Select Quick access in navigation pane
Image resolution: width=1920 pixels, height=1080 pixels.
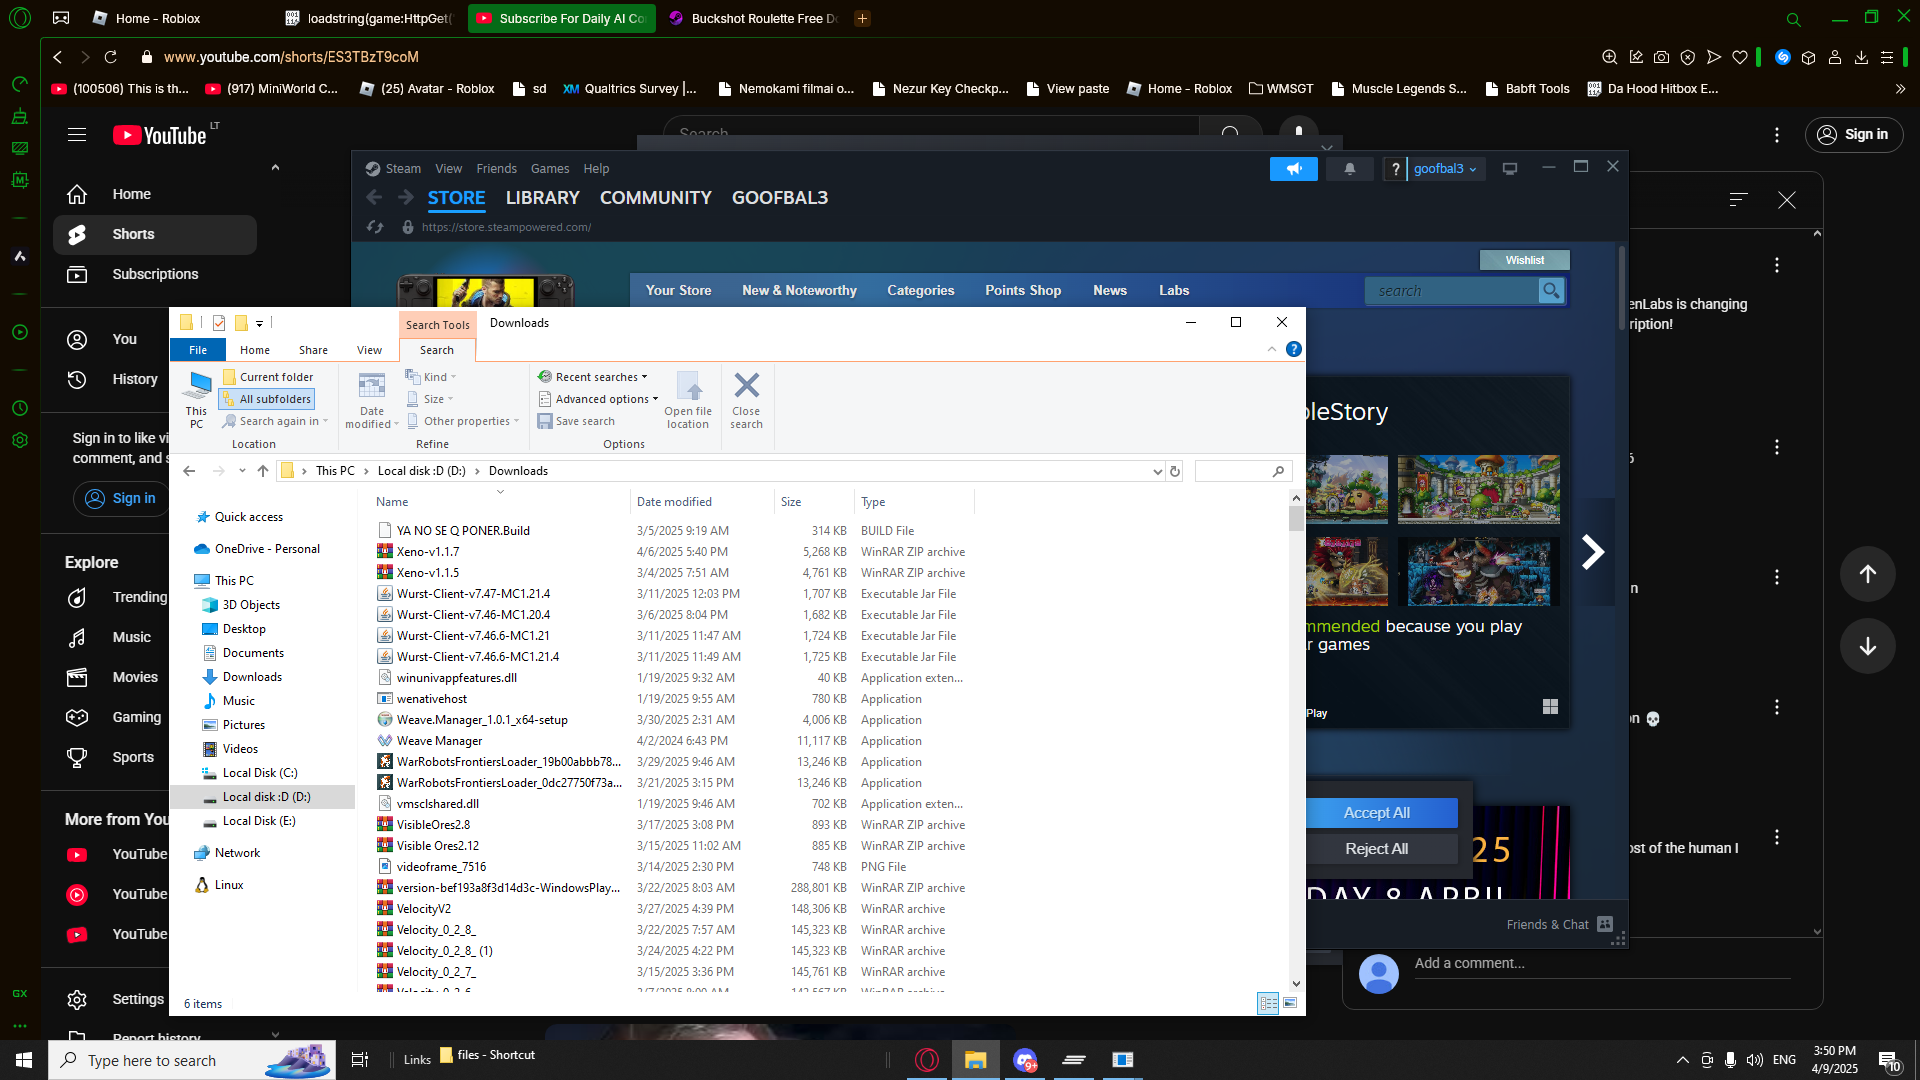point(249,517)
